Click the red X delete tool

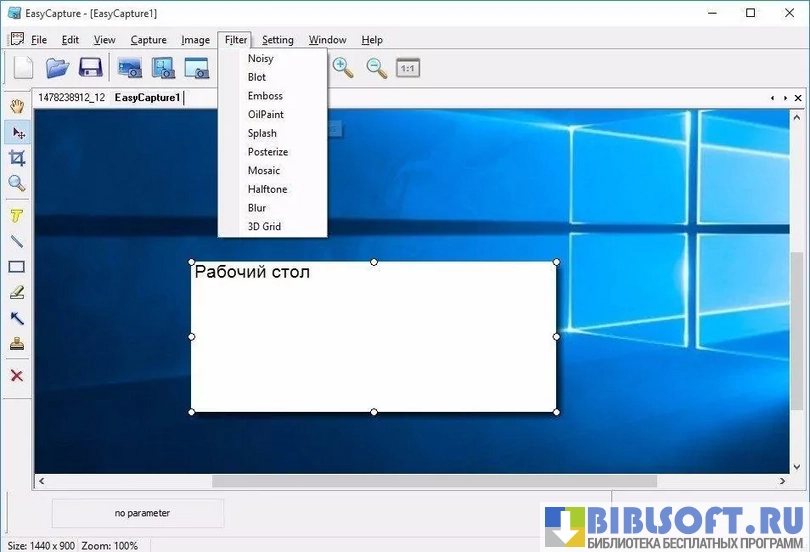click(17, 376)
